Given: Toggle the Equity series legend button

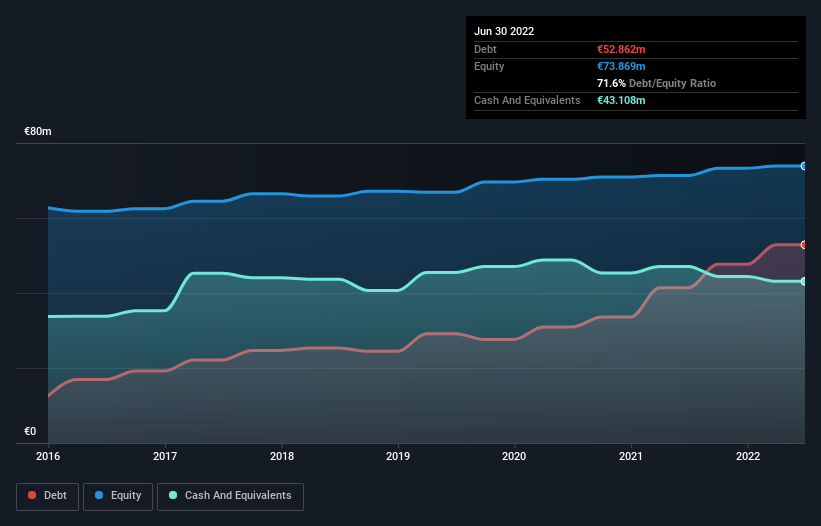Looking at the screenshot, I should 118,496.
